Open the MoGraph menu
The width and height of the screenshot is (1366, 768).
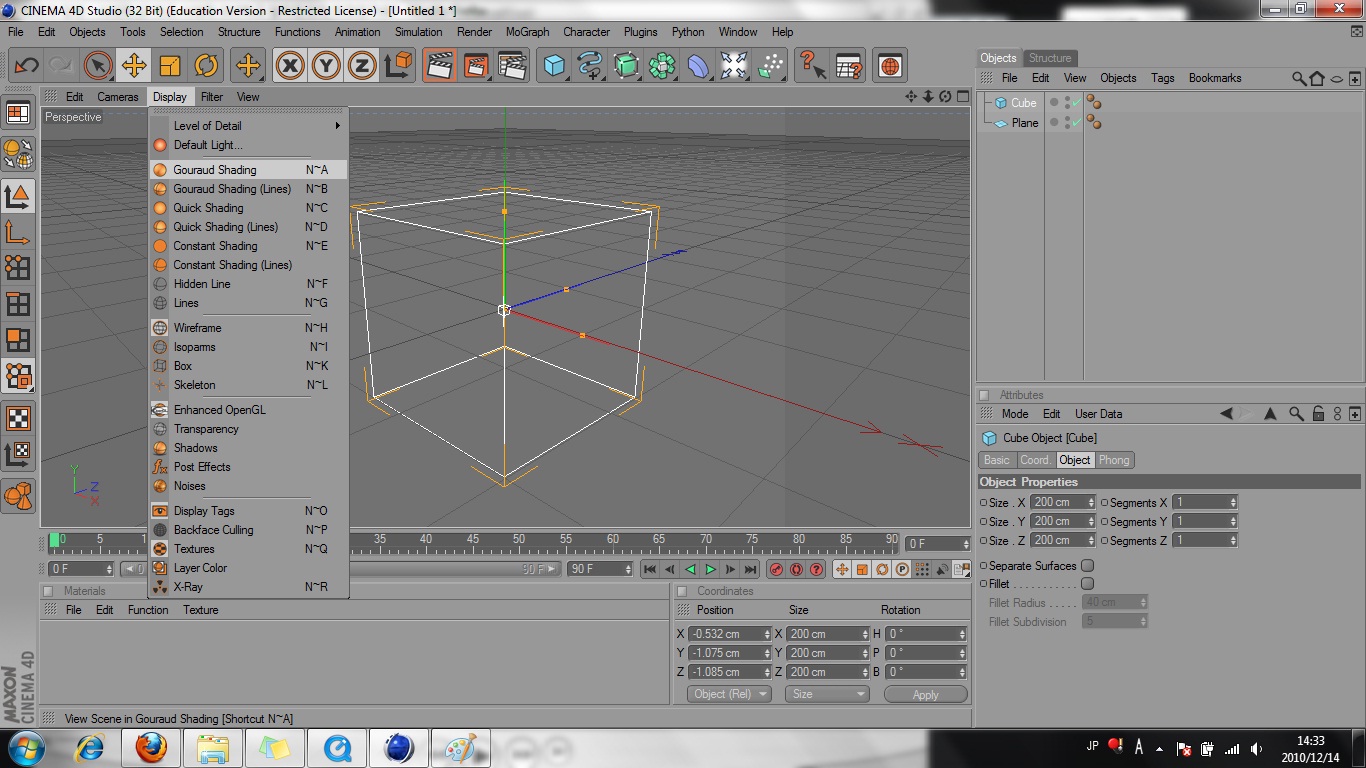(527, 32)
